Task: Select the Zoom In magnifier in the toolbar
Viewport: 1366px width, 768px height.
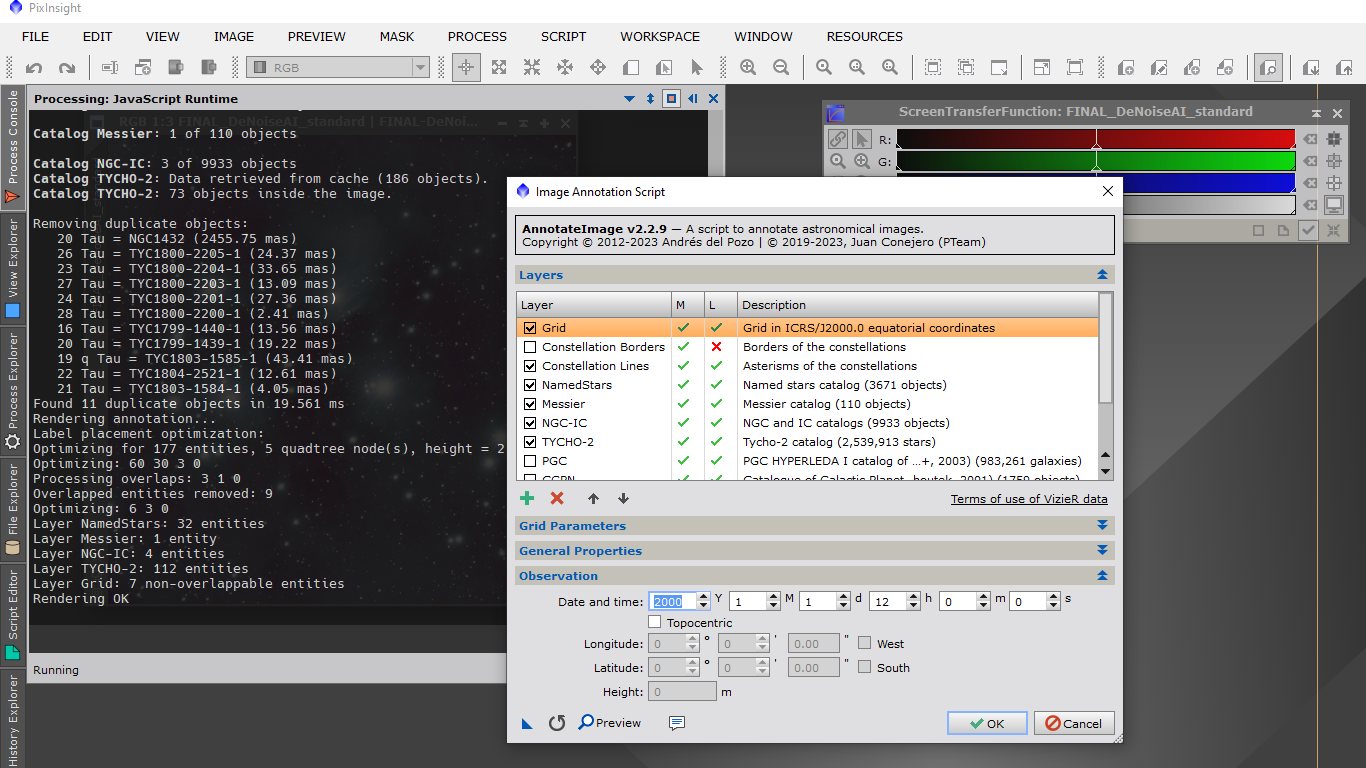Action: 748,67
